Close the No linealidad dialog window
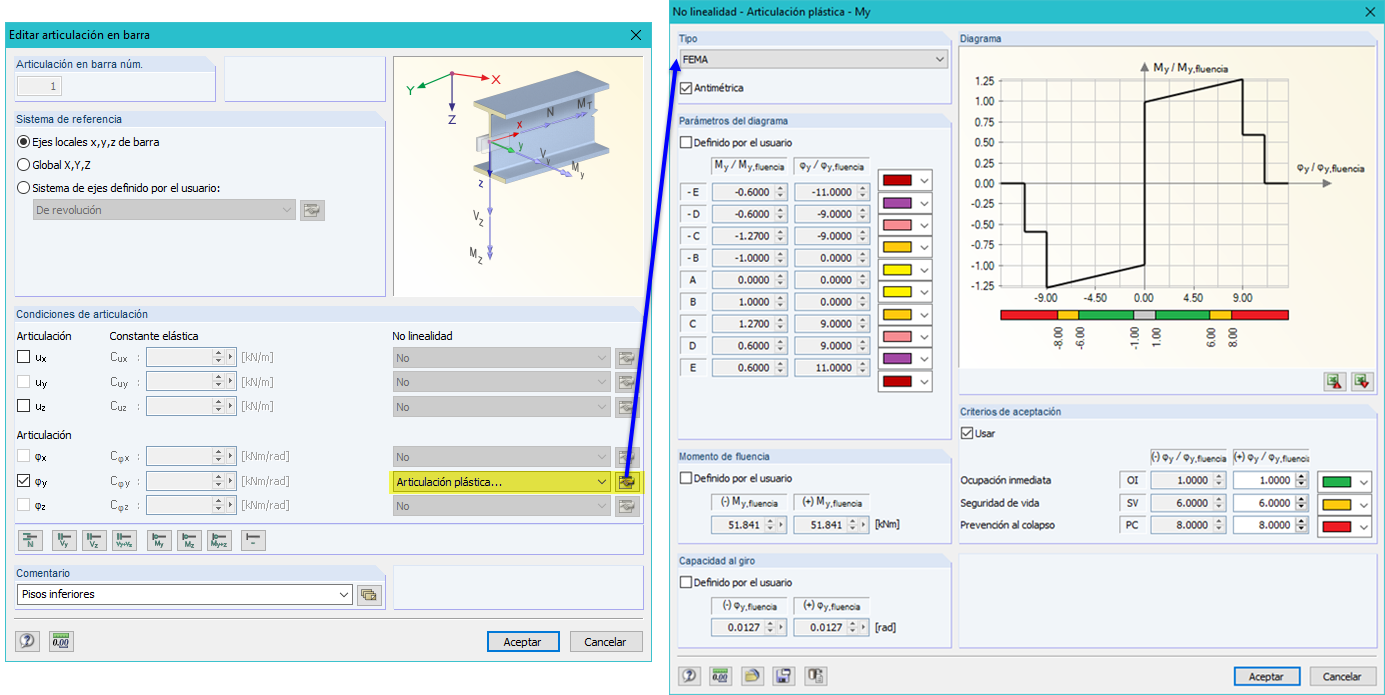Viewport: 1385px width, 695px height. 1369,12
